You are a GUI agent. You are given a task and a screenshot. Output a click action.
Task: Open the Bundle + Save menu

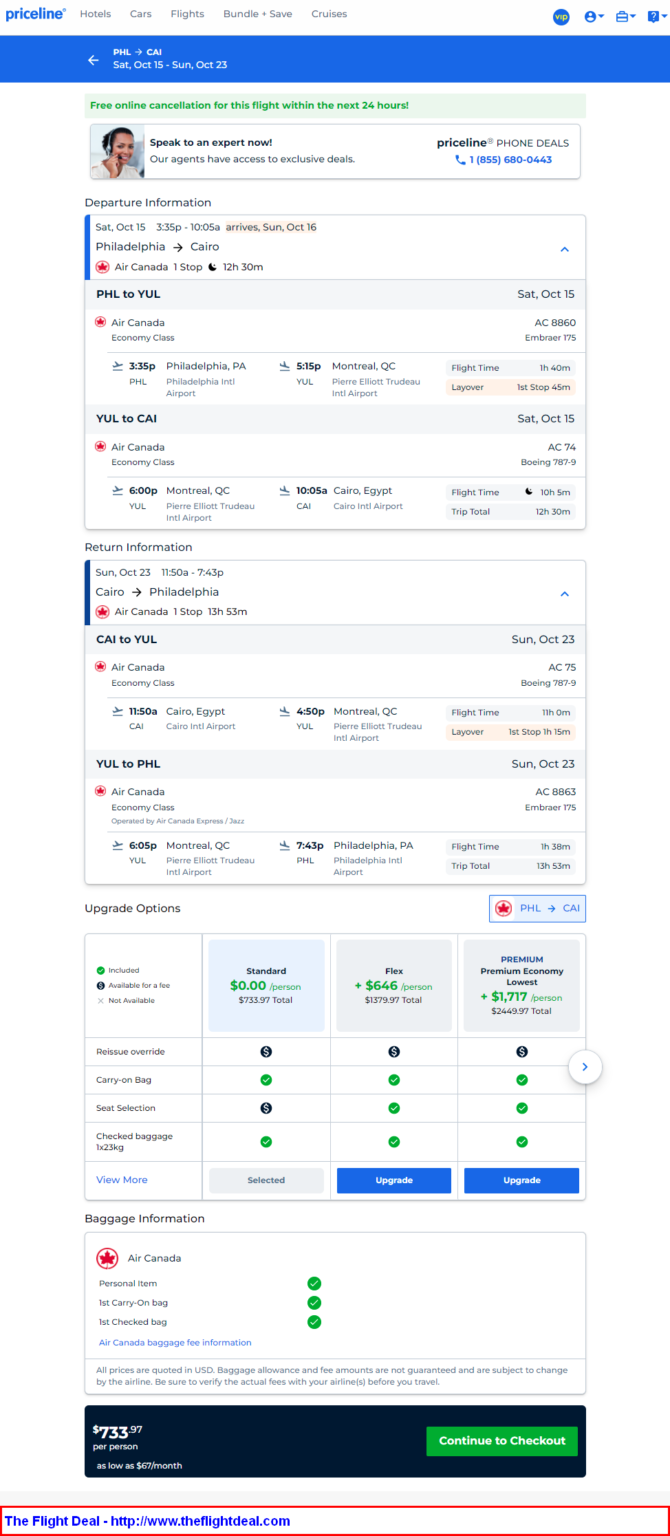258,14
